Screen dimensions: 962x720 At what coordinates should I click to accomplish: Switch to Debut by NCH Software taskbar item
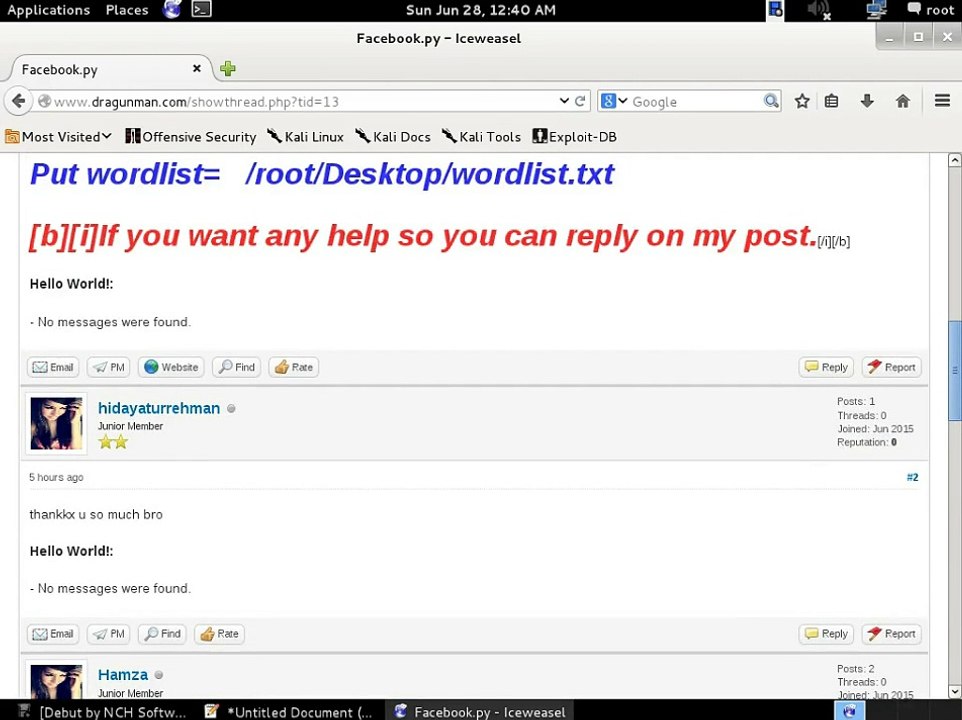click(102, 711)
